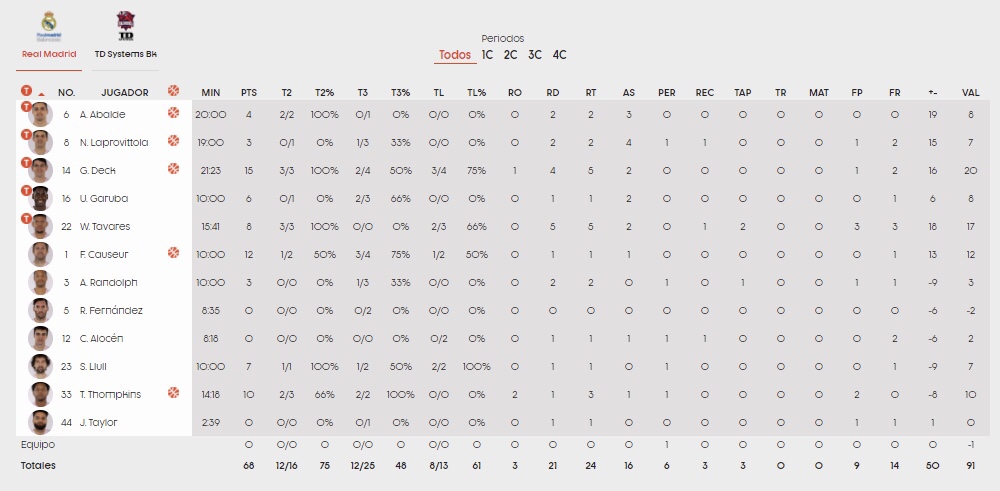Show stats for the 4C period

tap(559, 55)
